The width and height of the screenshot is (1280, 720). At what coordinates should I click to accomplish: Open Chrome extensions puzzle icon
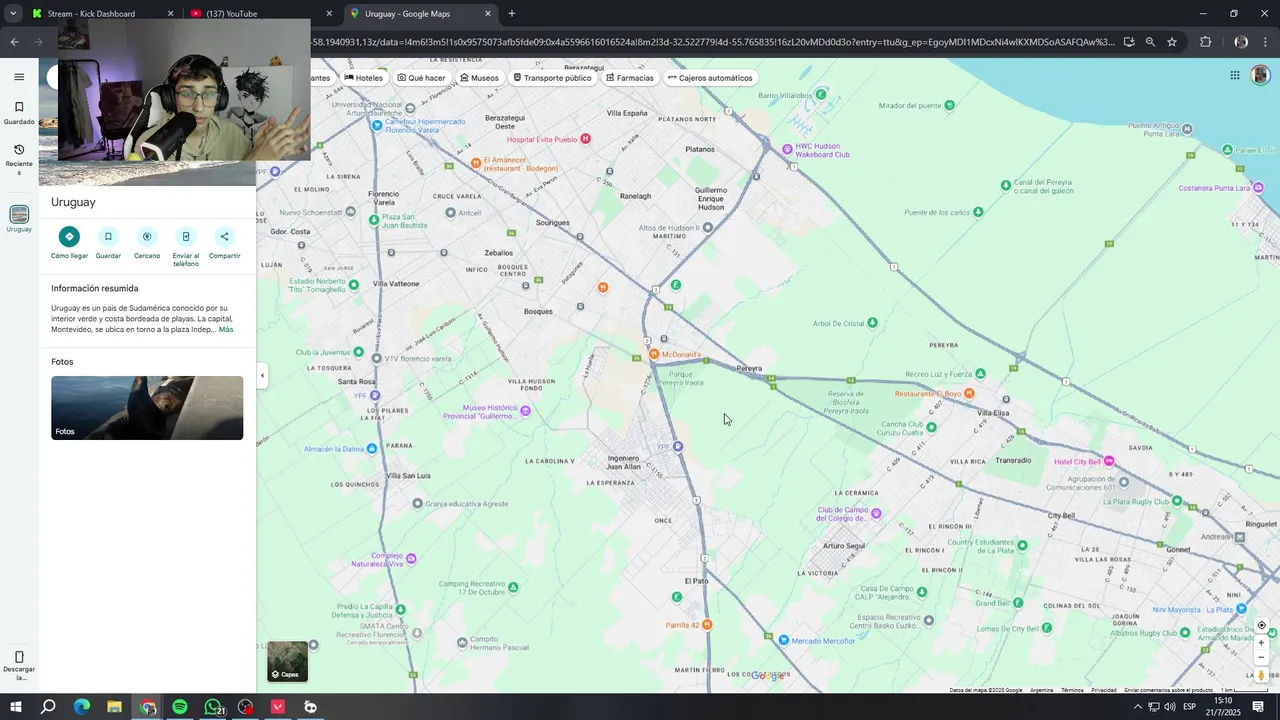tap(1205, 42)
